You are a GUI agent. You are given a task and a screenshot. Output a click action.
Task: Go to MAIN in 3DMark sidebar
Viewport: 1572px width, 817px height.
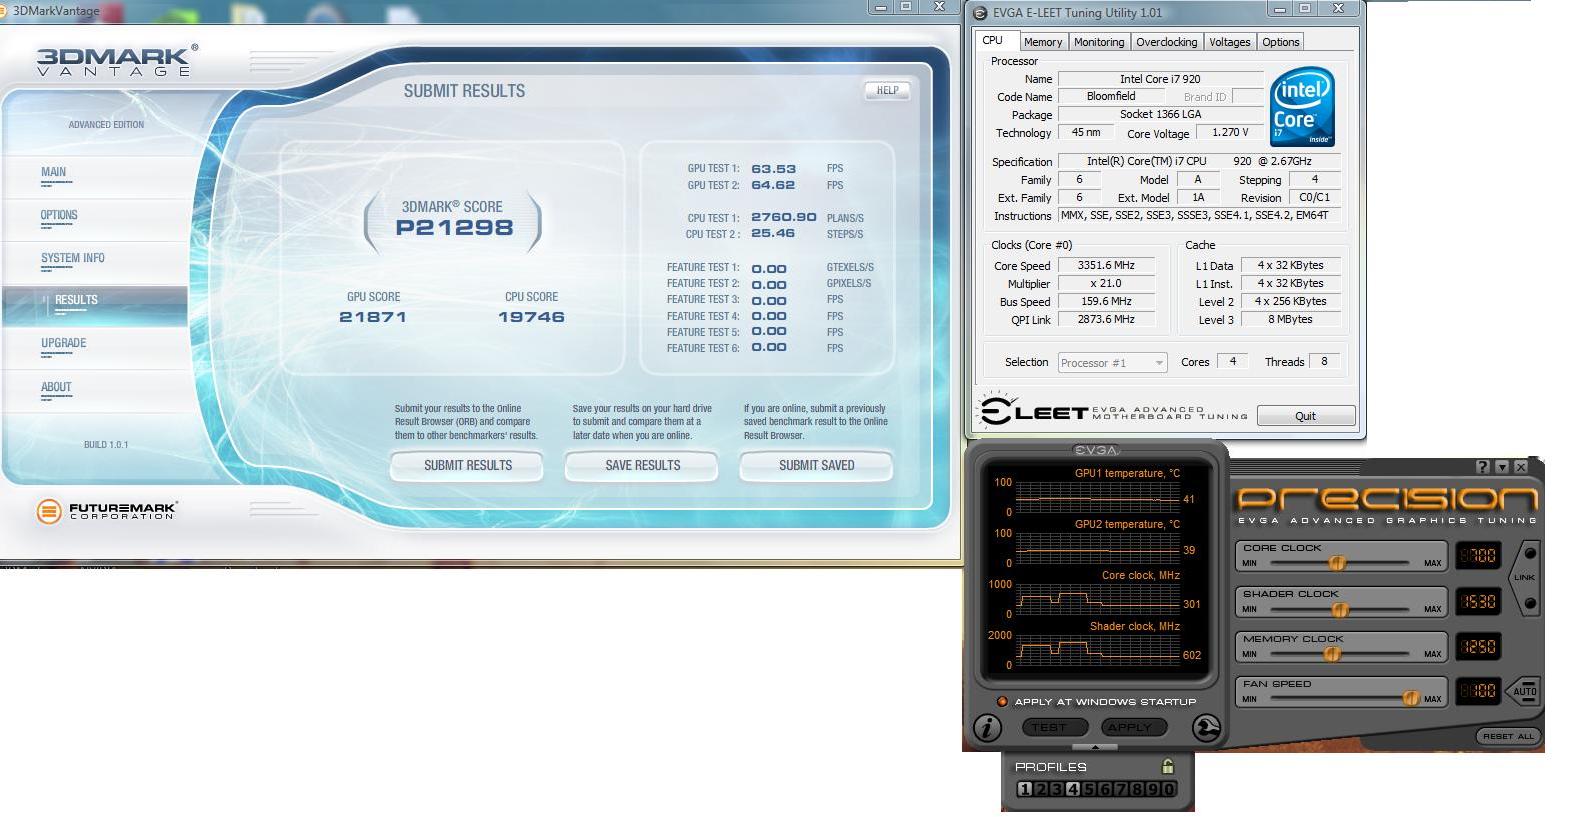[x=54, y=173]
